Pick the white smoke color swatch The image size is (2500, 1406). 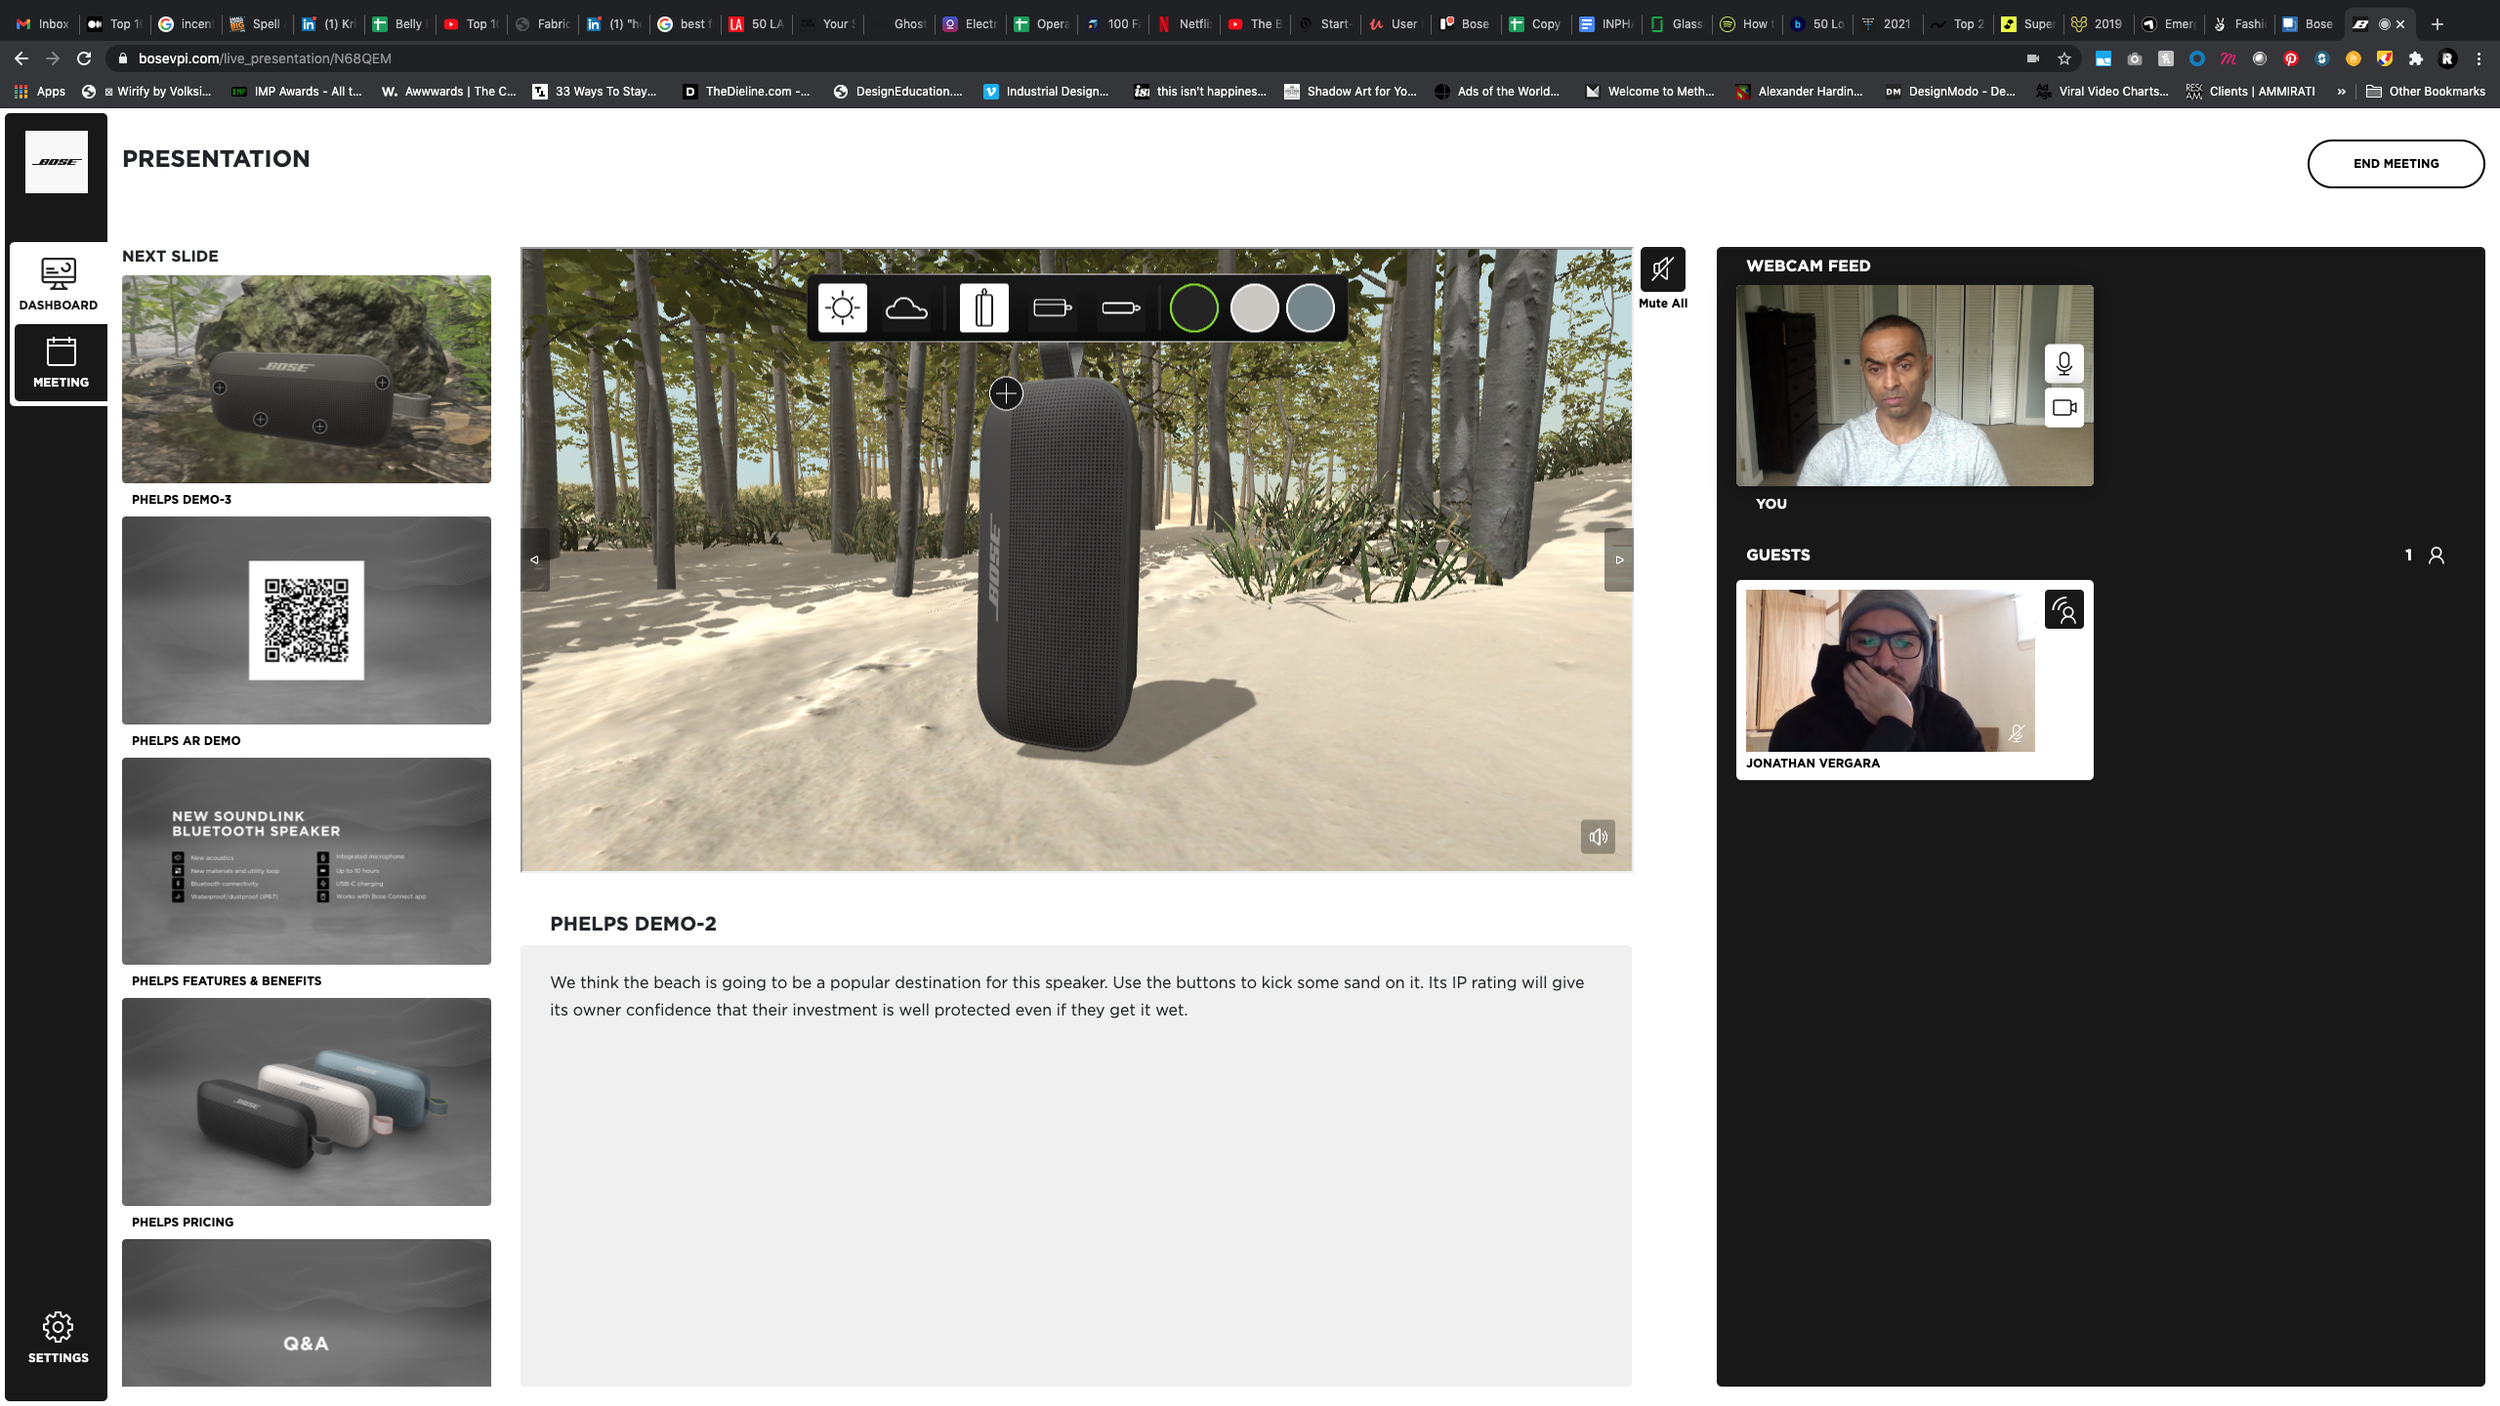[1254, 307]
